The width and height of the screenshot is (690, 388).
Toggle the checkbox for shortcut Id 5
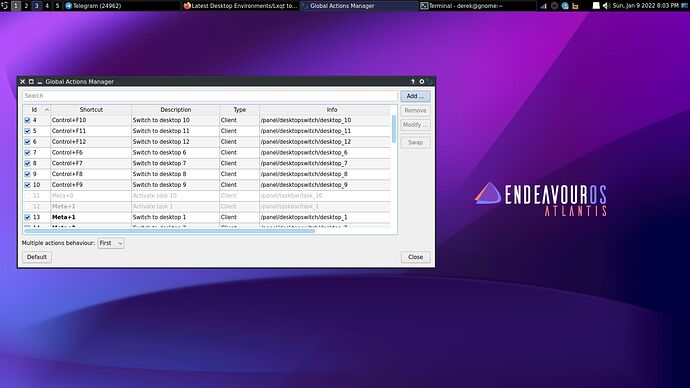click(27, 131)
